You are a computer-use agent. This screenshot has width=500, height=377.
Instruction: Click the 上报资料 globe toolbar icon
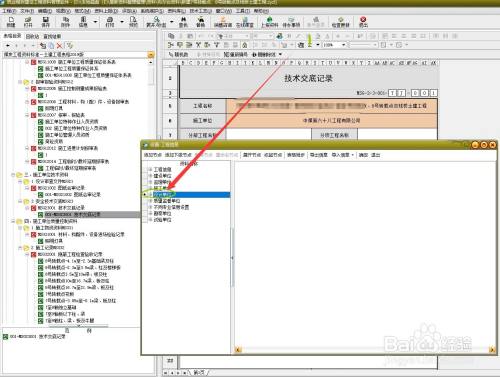point(269,22)
